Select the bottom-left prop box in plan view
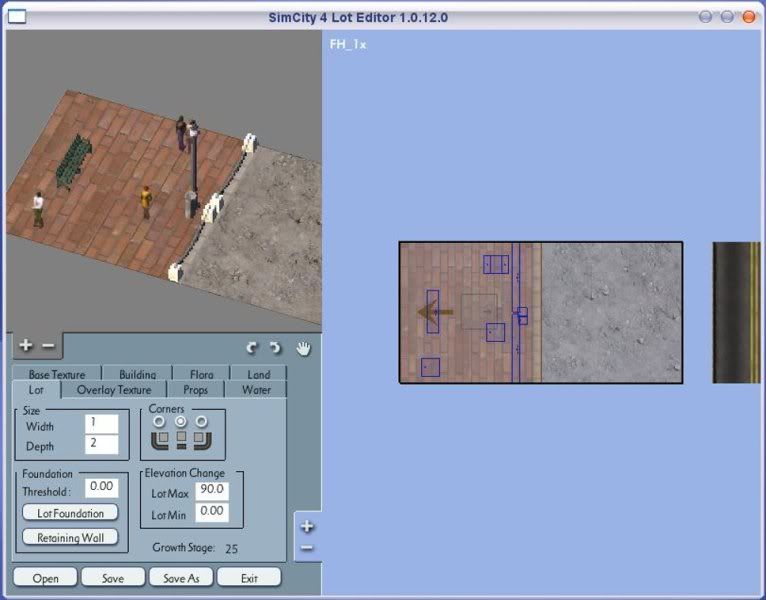Image resolution: width=766 pixels, height=600 pixels. coord(430,367)
